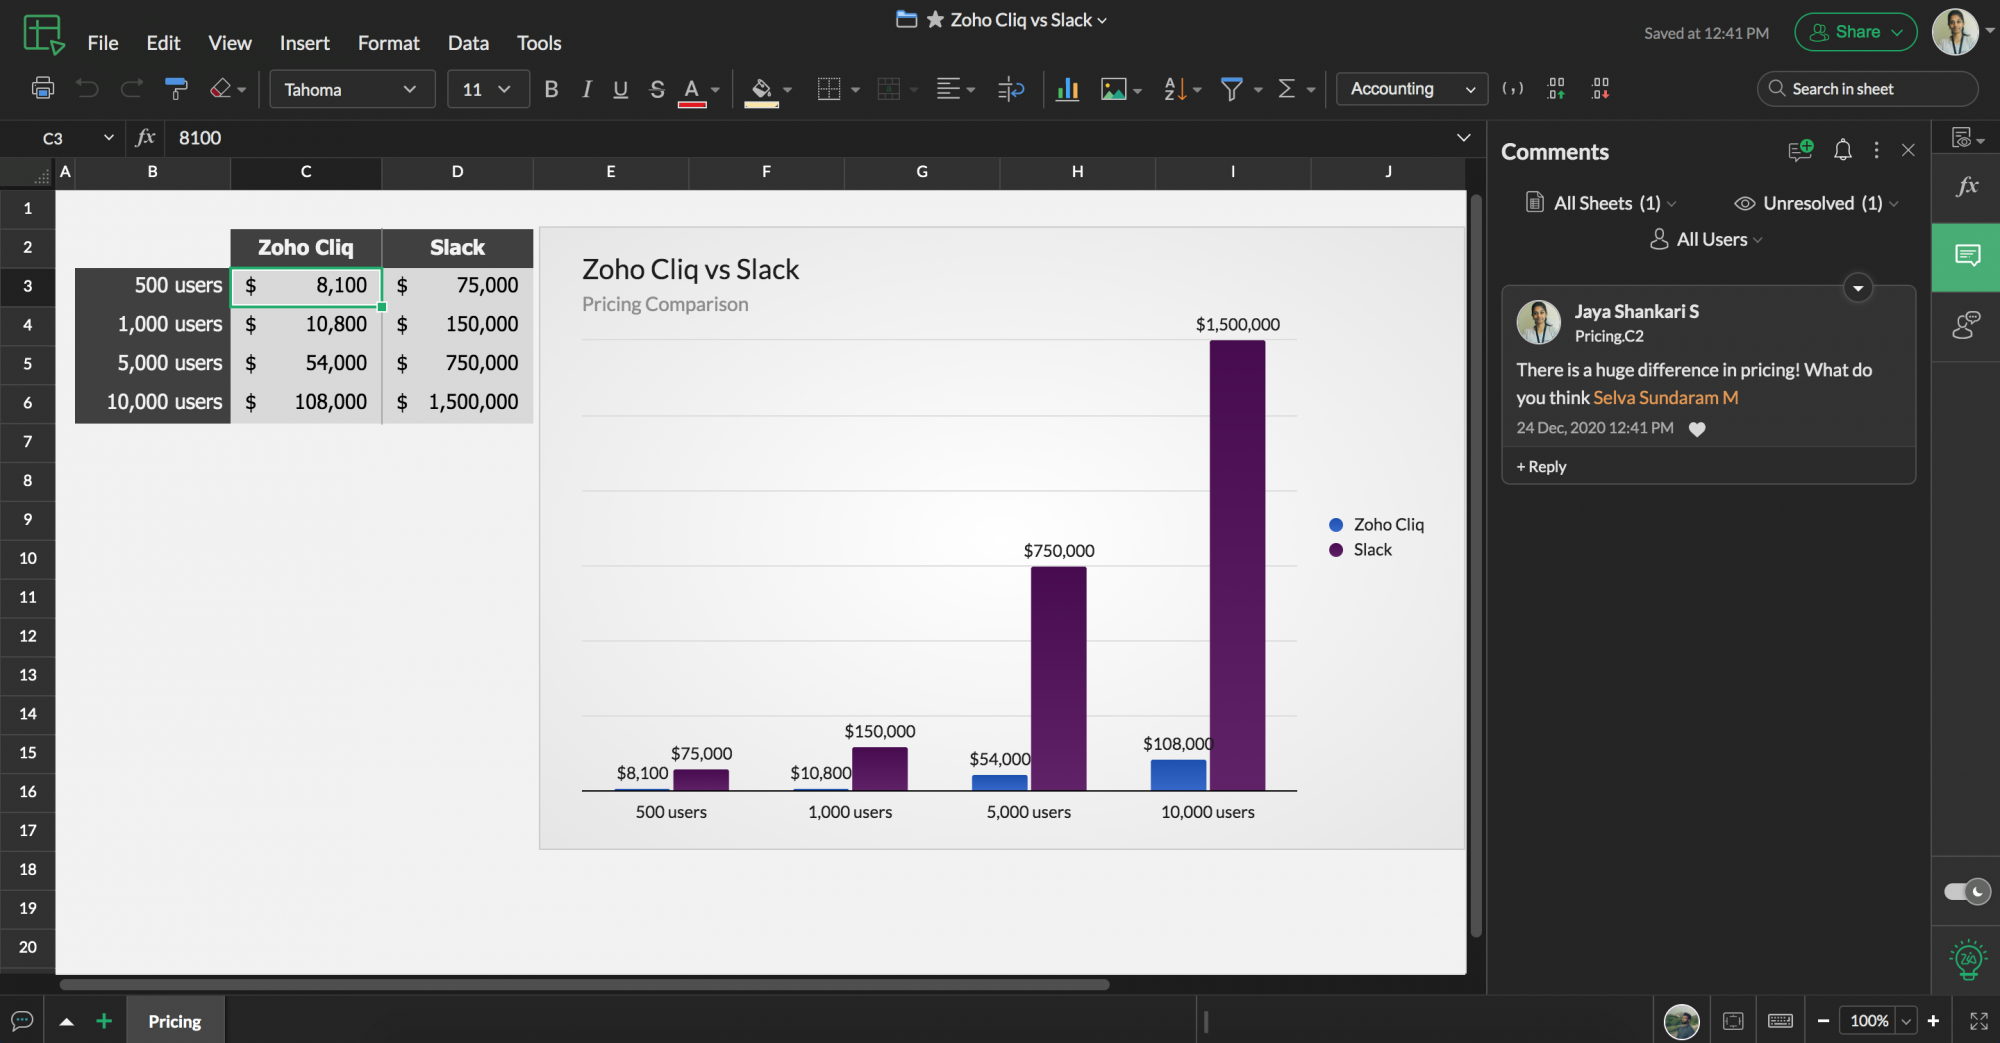Viewport: 2000px width, 1043px height.
Task: Click the Search in sheet field
Action: tap(1866, 89)
